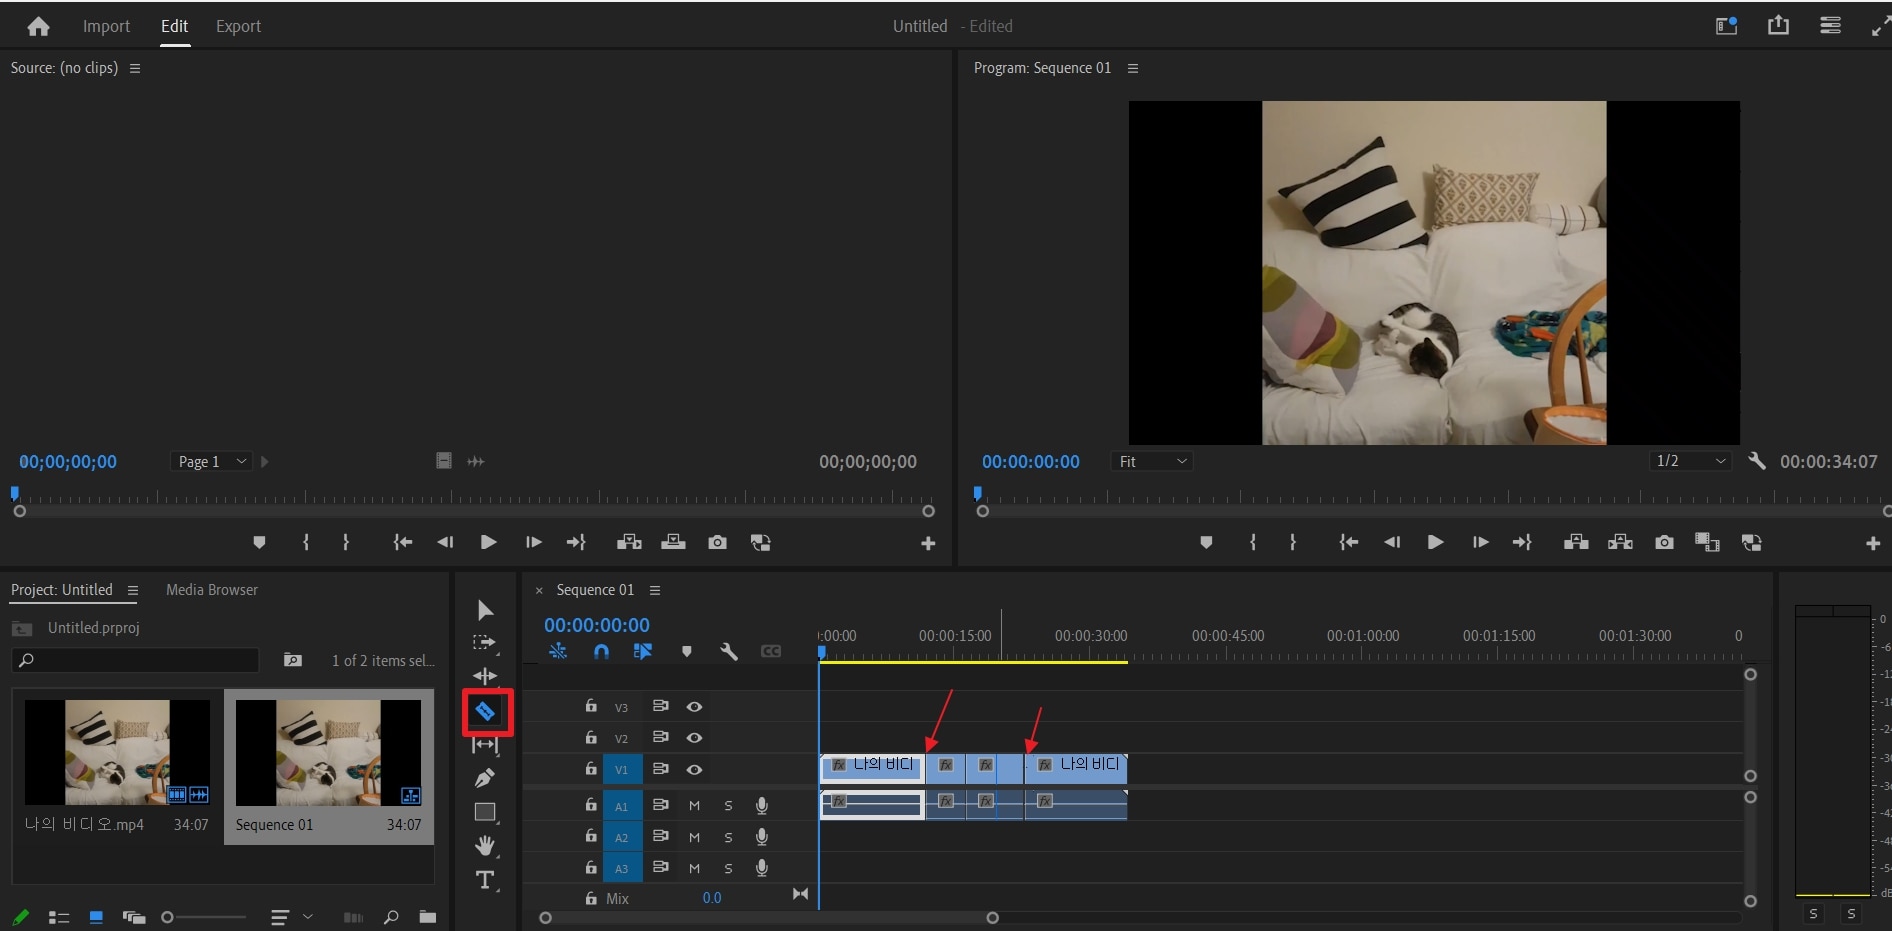Open Find search in Project panel footer
Image resolution: width=1892 pixels, height=931 pixels.
[391, 917]
